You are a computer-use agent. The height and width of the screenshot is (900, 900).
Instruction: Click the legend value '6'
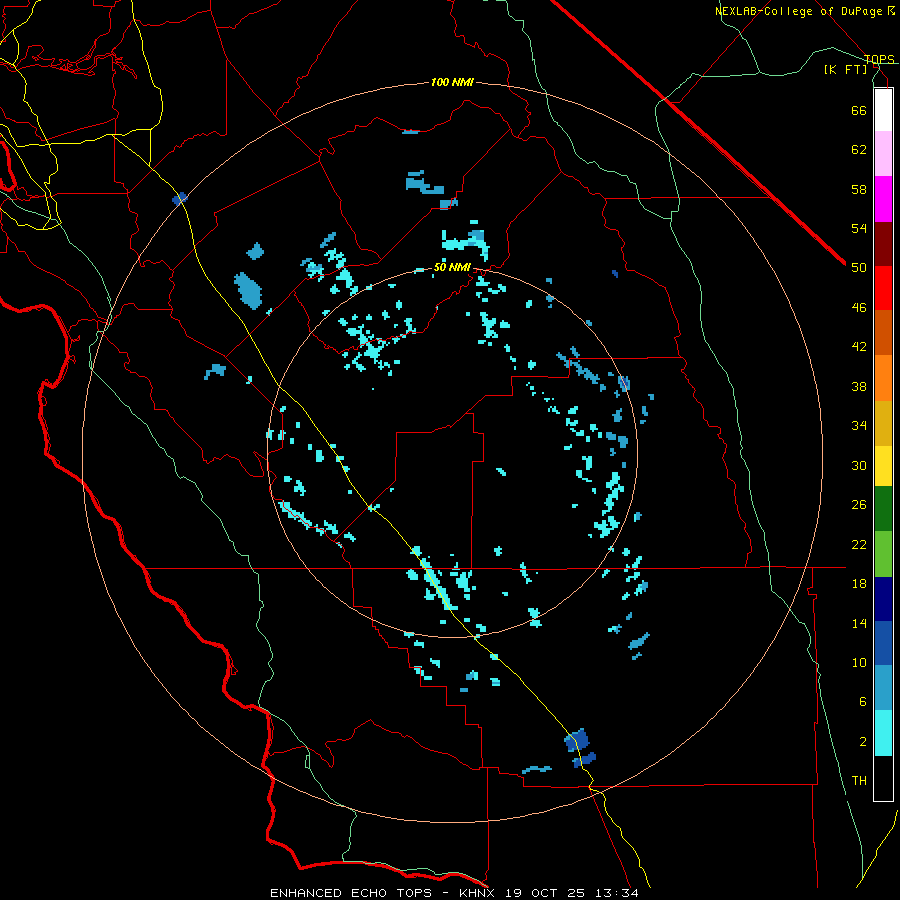pos(863,701)
